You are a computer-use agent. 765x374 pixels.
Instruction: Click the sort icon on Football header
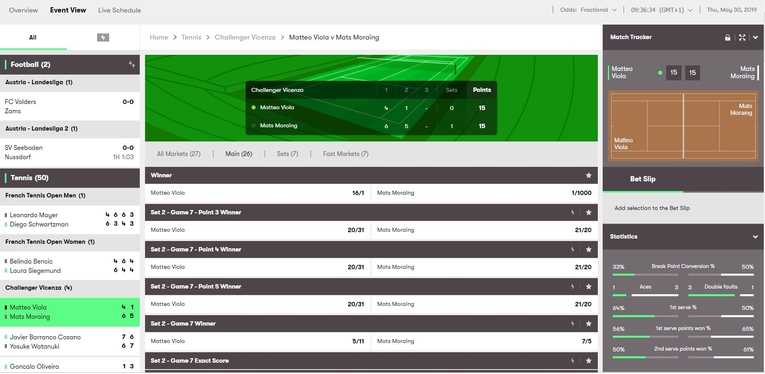point(132,64)
